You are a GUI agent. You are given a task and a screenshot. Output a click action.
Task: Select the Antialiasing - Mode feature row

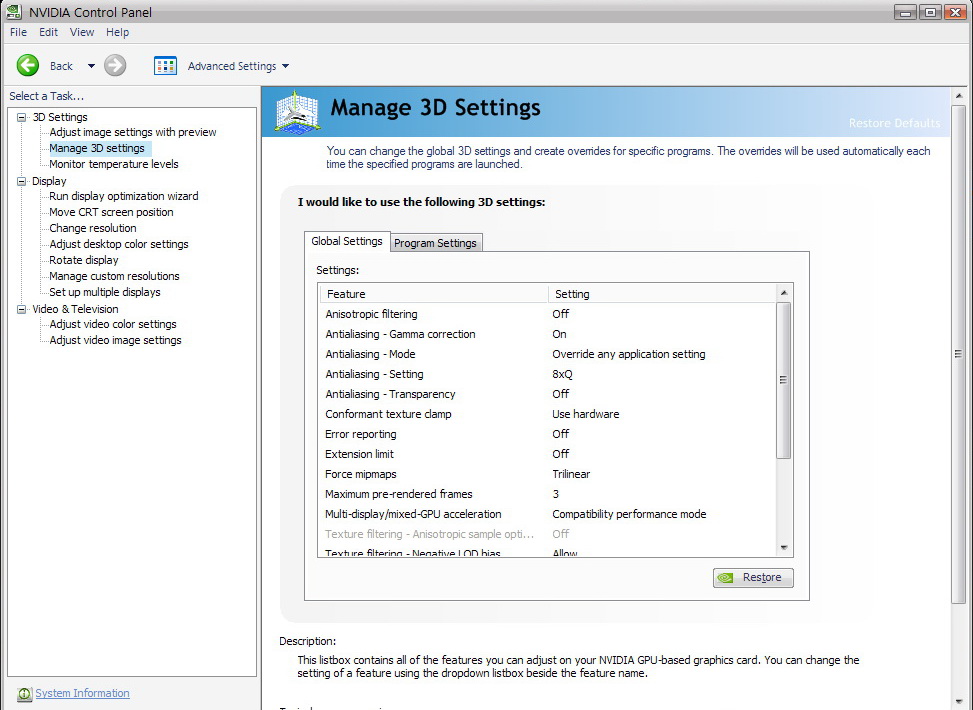(x=547, y=354)
